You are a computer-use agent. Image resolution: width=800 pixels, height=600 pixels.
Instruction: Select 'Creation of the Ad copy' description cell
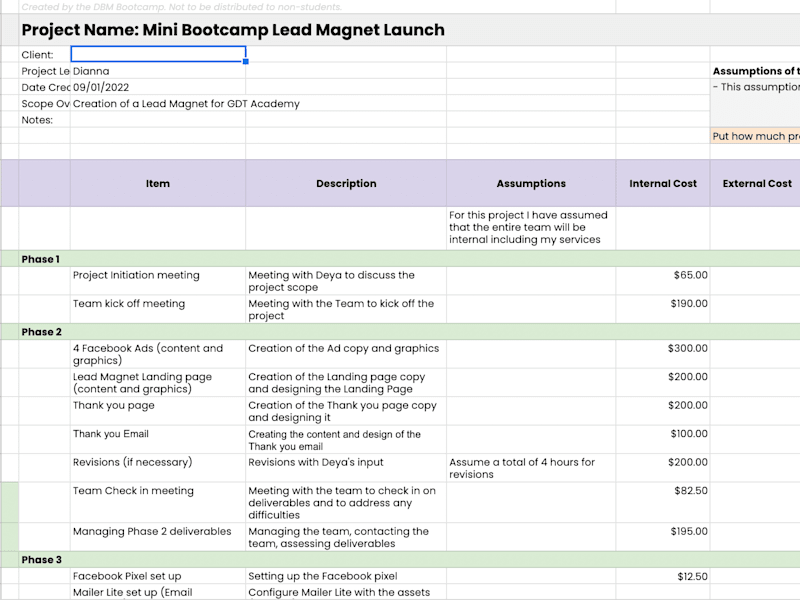click(x=346, y=354)
